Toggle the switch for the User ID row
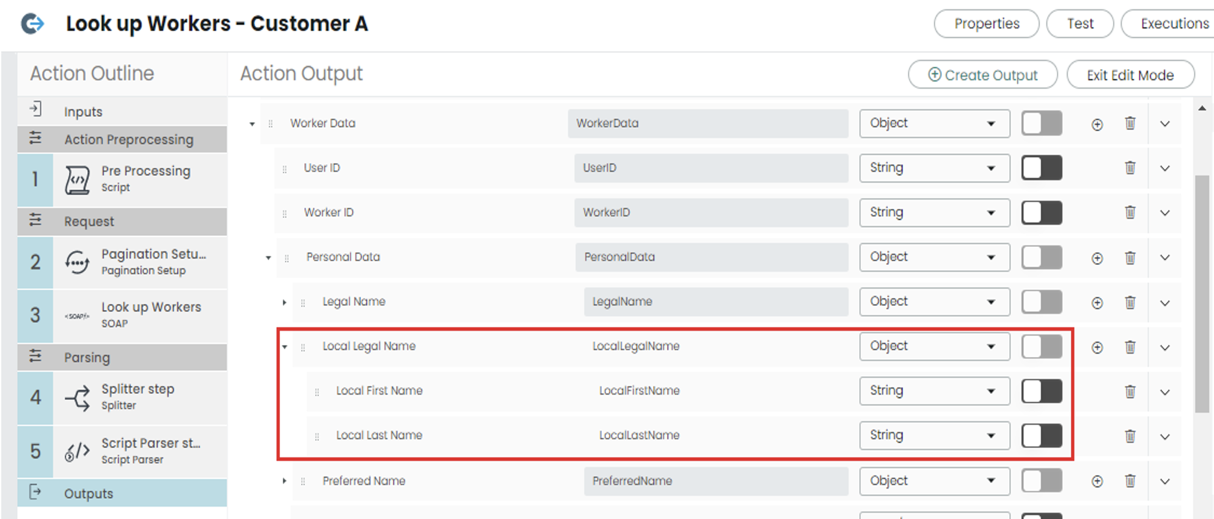This screenshot has width=1214, height=519. click(x=1041, y=168)
